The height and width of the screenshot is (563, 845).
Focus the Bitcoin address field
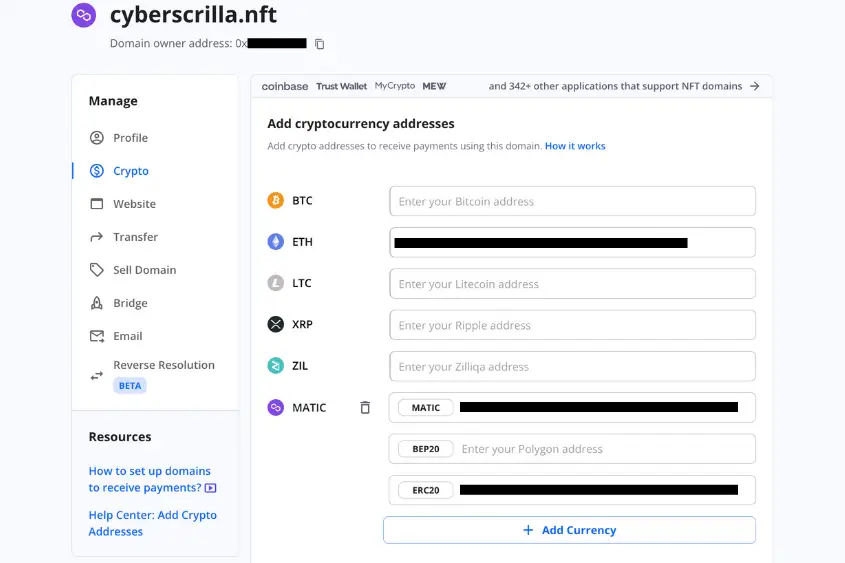pos(572,201)
